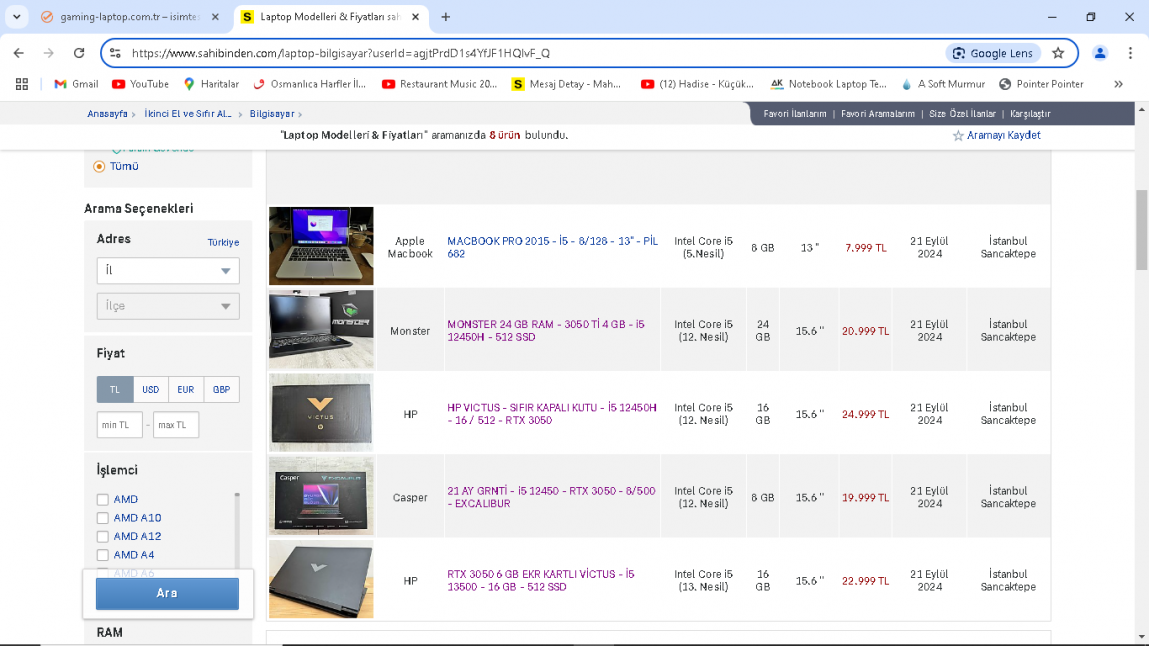Go forward to the next page
This screenshot has width=1149, height=646.
(x=48, y=53)
